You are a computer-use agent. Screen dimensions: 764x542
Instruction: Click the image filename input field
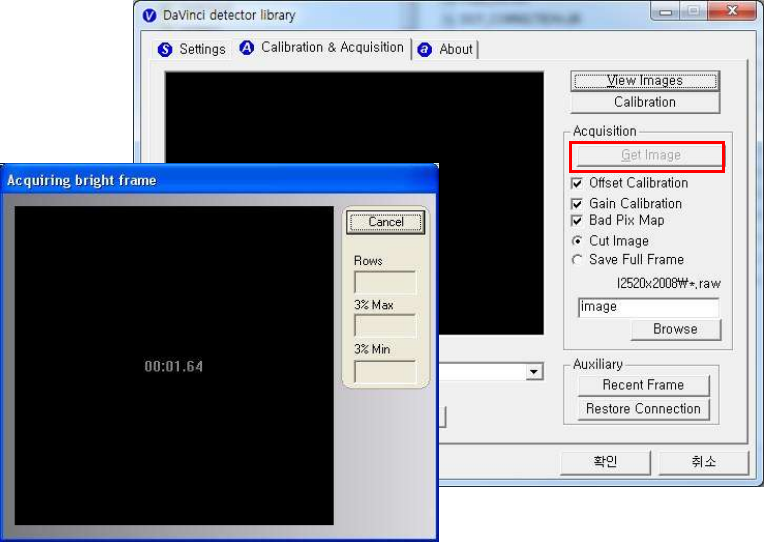pyautogui.click(x=649, y=307)
